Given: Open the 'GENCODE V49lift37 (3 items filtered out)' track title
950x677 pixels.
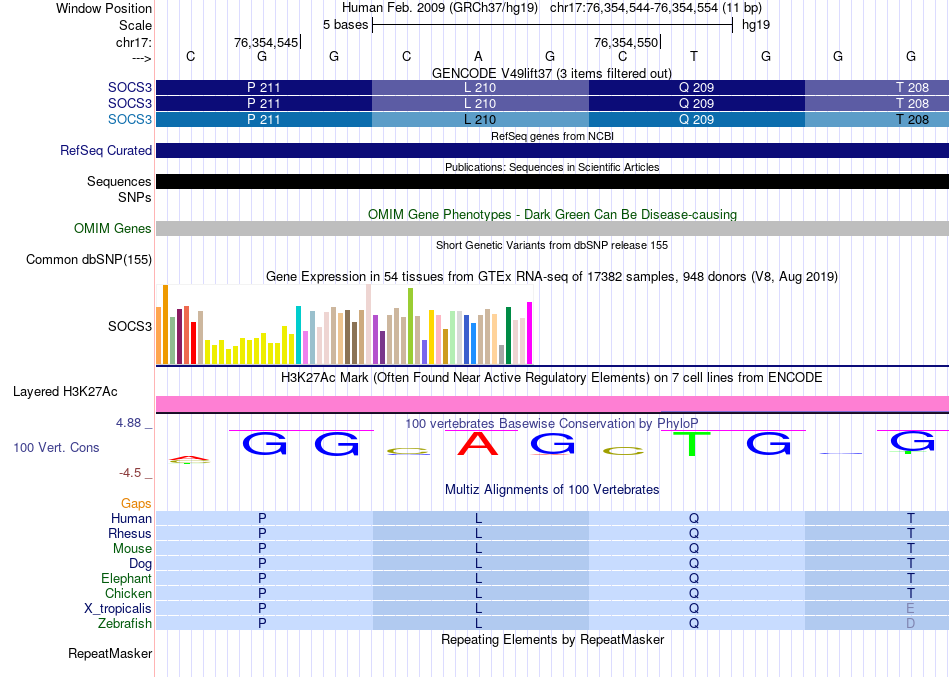Looking at the screenshot, I should click(x=551, y=73).
